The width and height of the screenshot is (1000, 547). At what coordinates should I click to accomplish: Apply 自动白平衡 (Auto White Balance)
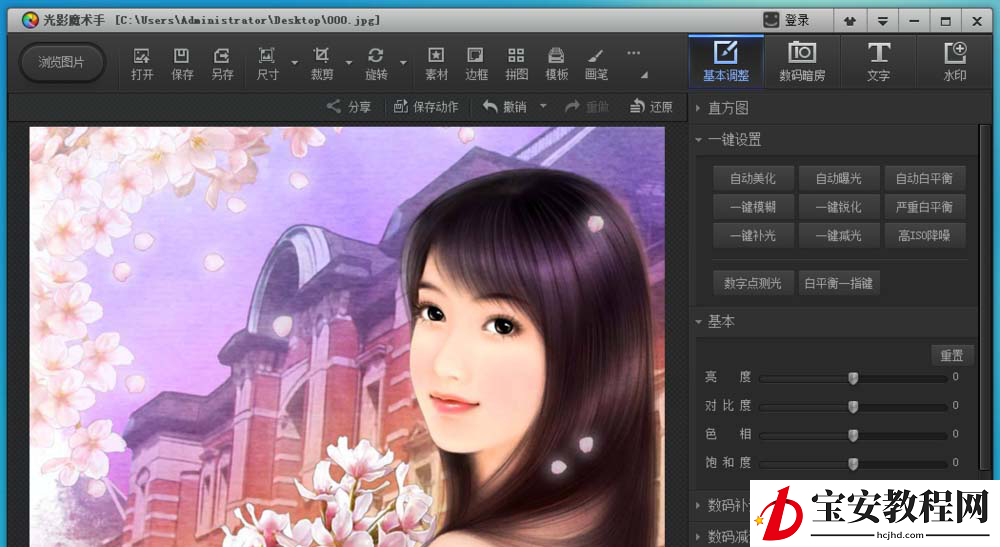924,179
